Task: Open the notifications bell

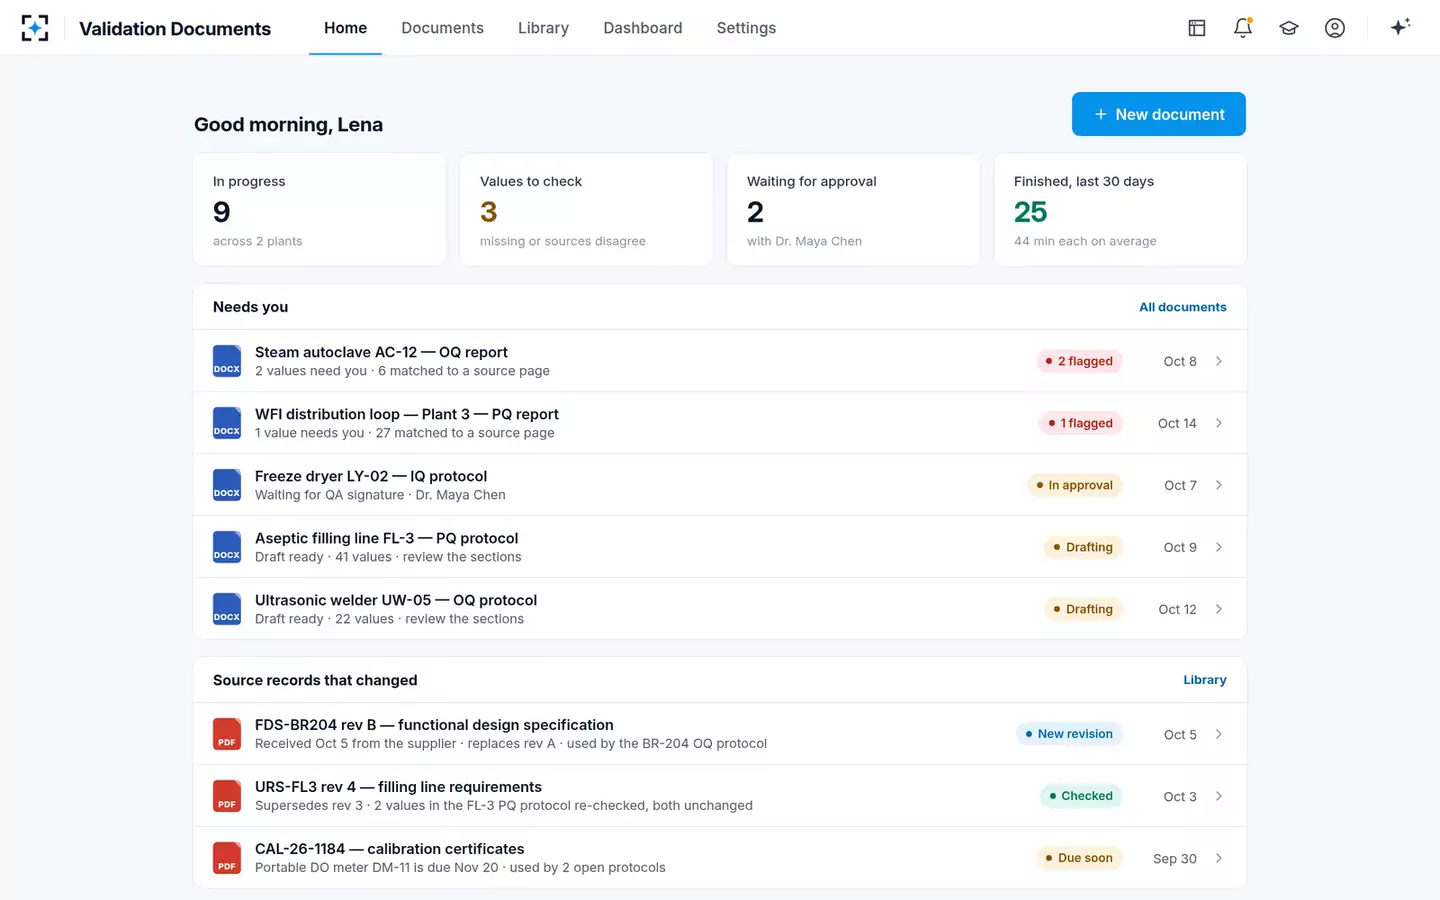Action: (x=1243, y=28)
